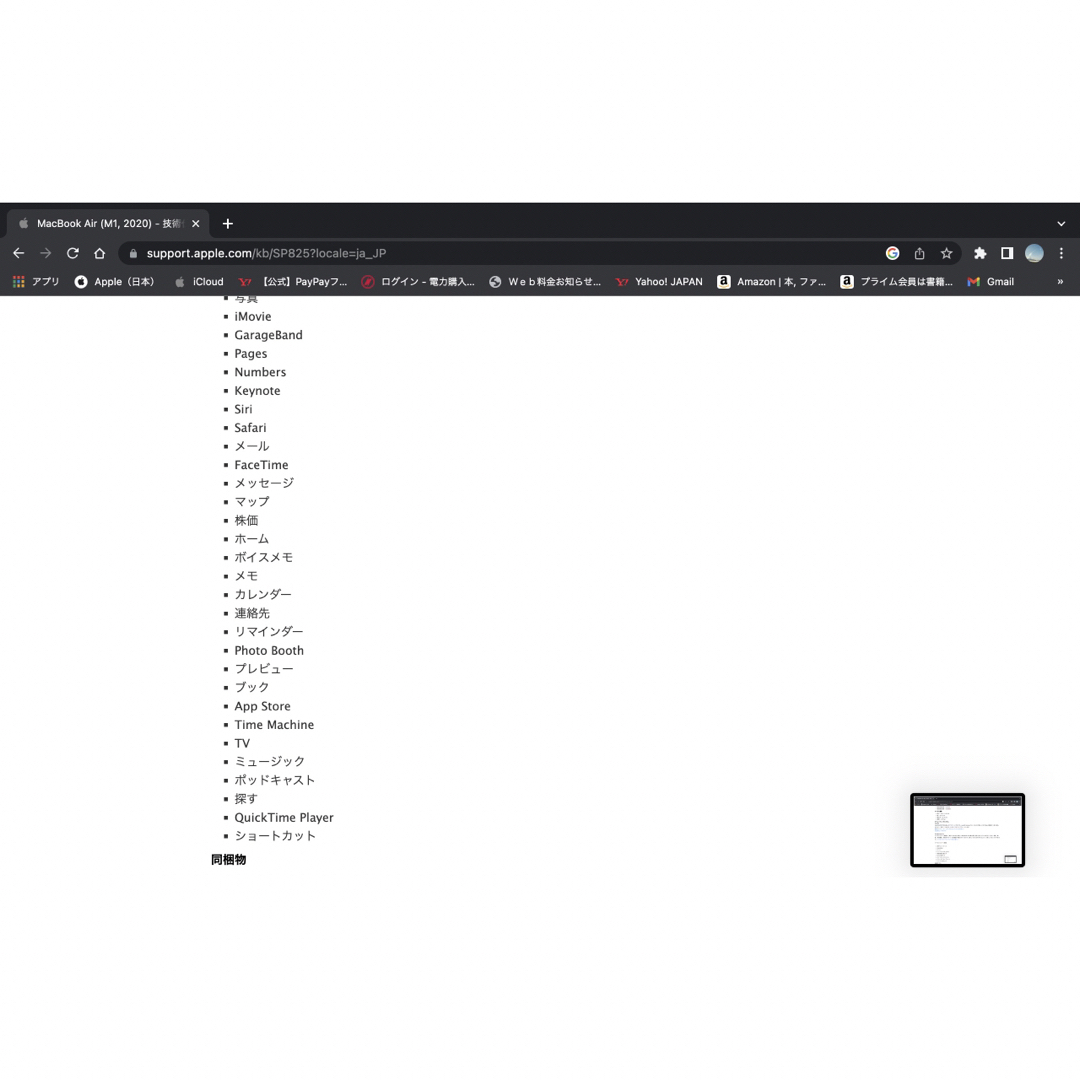Image resolution: width=1080 pixels, height=1080 pixels.
Task: Close the MacBook Air (M1, 2020) tab
Action: (196, 224)
